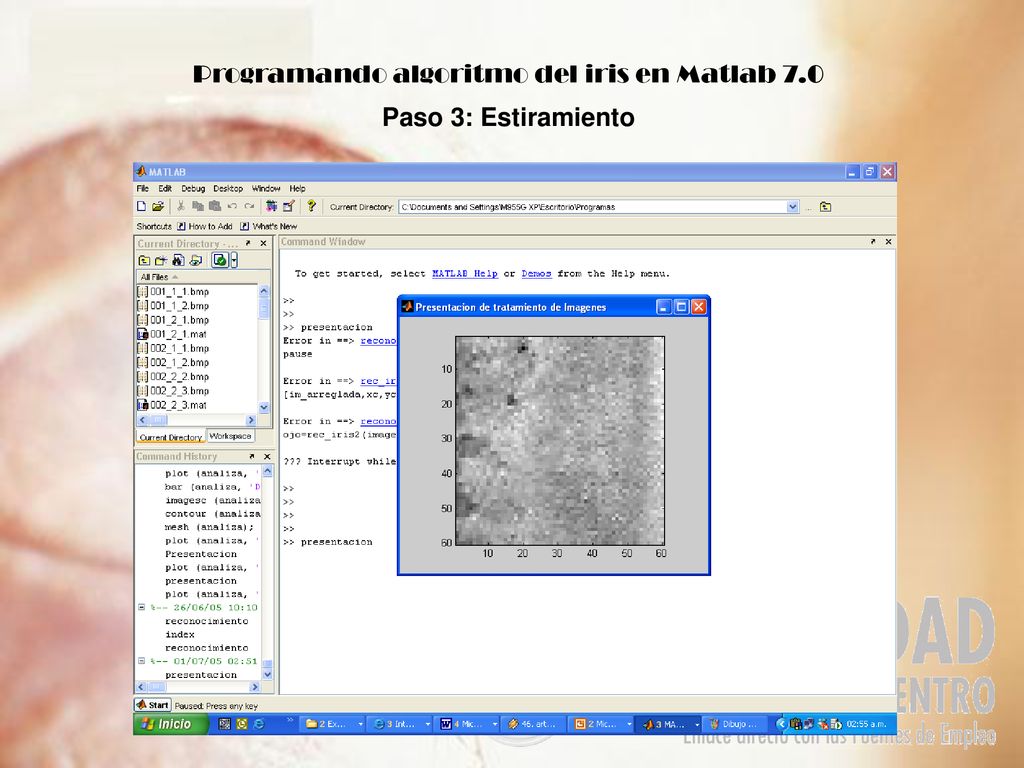Image resolution: width=1024 pixels, height=768 pixels.
Task: Undock the Current Directory panel
Action: point(248,243)
